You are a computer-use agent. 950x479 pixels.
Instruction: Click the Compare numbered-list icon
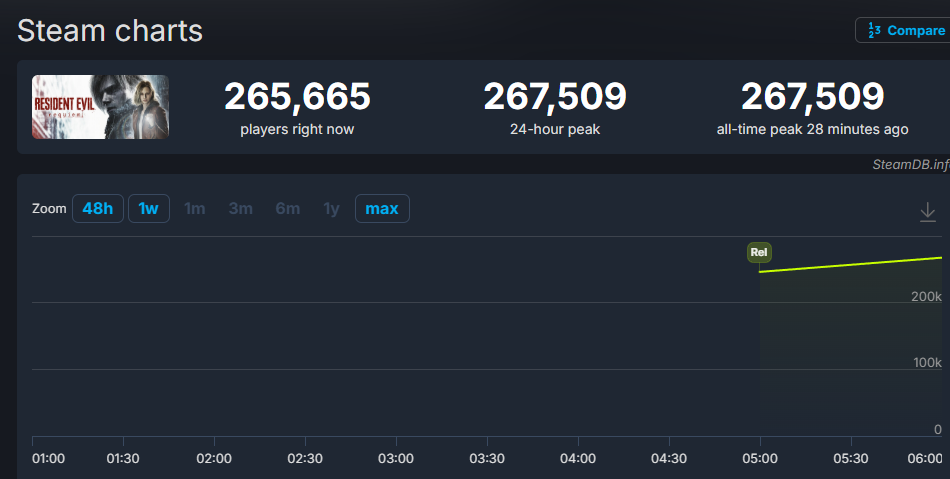874,30
